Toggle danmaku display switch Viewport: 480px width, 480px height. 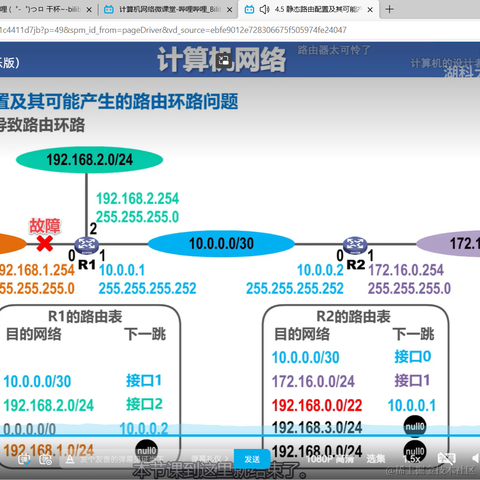(x=24, y=460)
